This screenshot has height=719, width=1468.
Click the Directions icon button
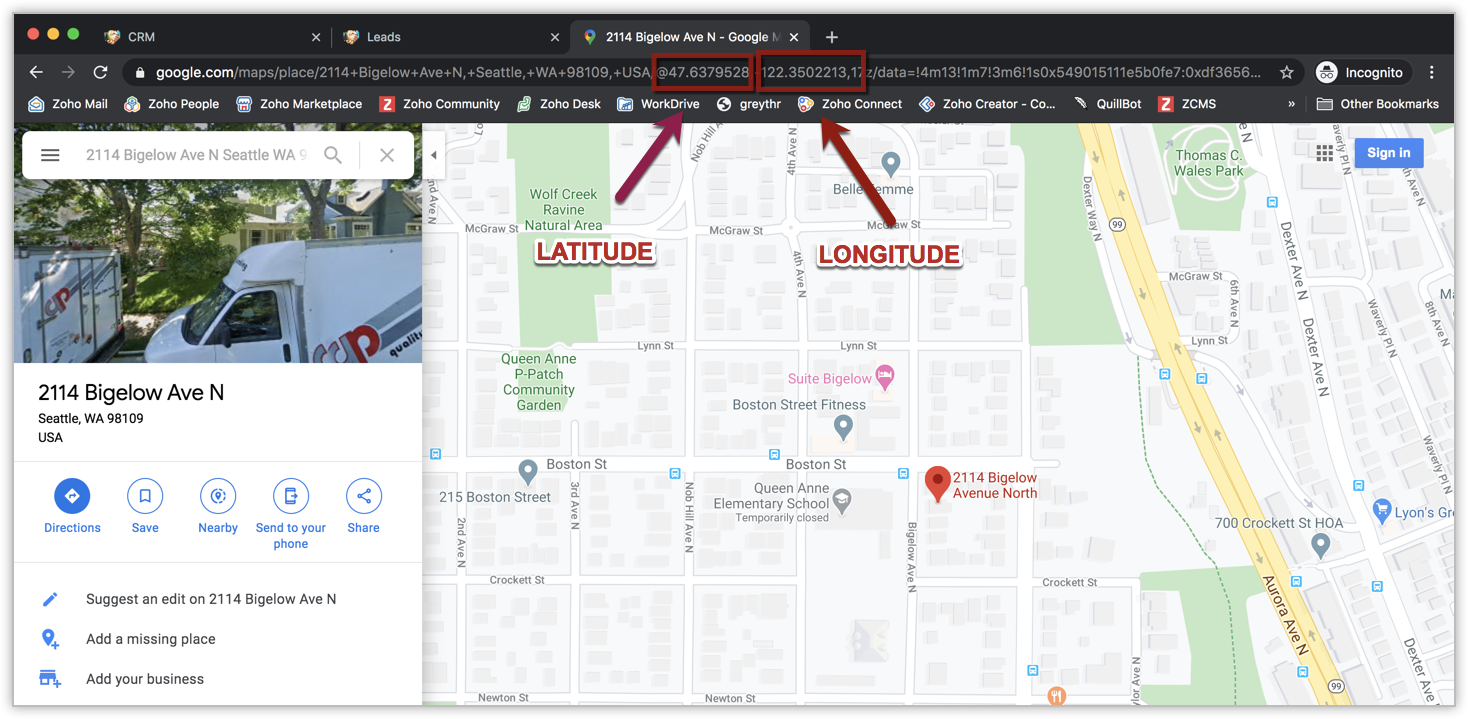pyautogui.click(x=72, y=496)
